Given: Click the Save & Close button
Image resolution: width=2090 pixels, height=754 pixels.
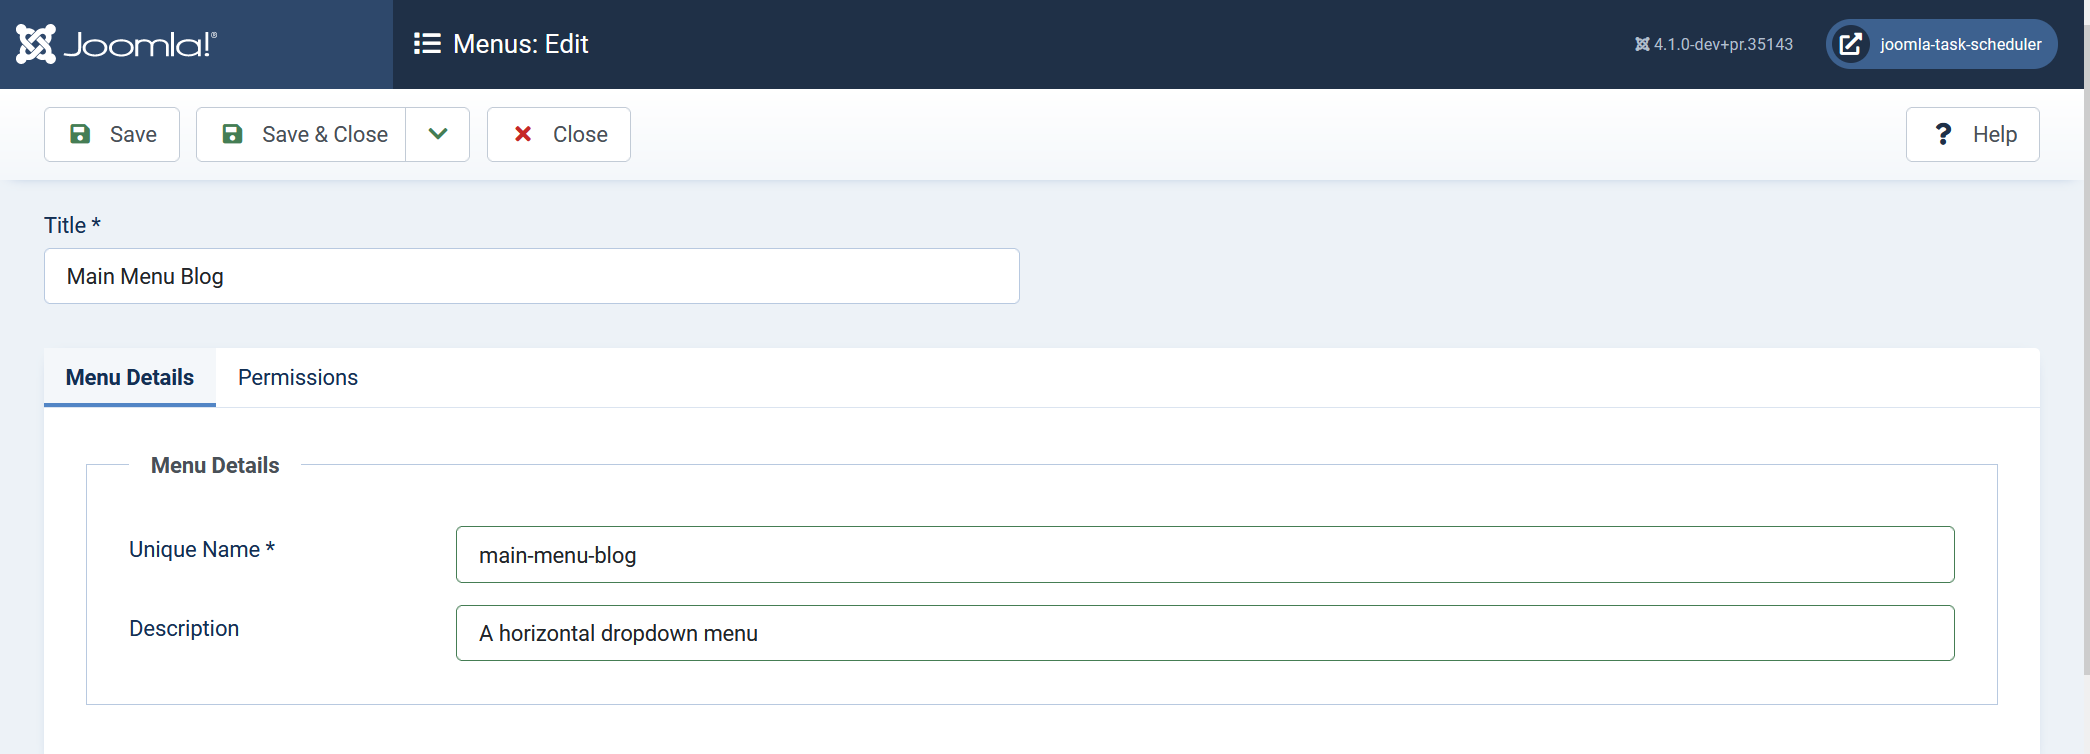Looking at the screenshot, I should coord(301,134).
